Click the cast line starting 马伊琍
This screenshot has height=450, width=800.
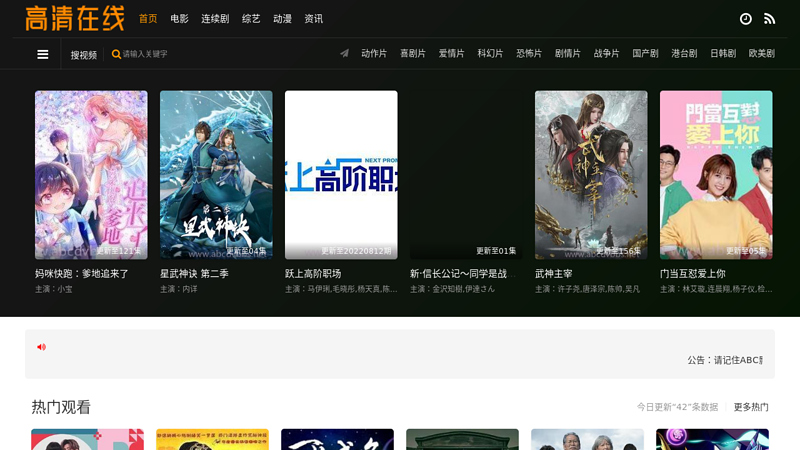click(x=341, y=289)
